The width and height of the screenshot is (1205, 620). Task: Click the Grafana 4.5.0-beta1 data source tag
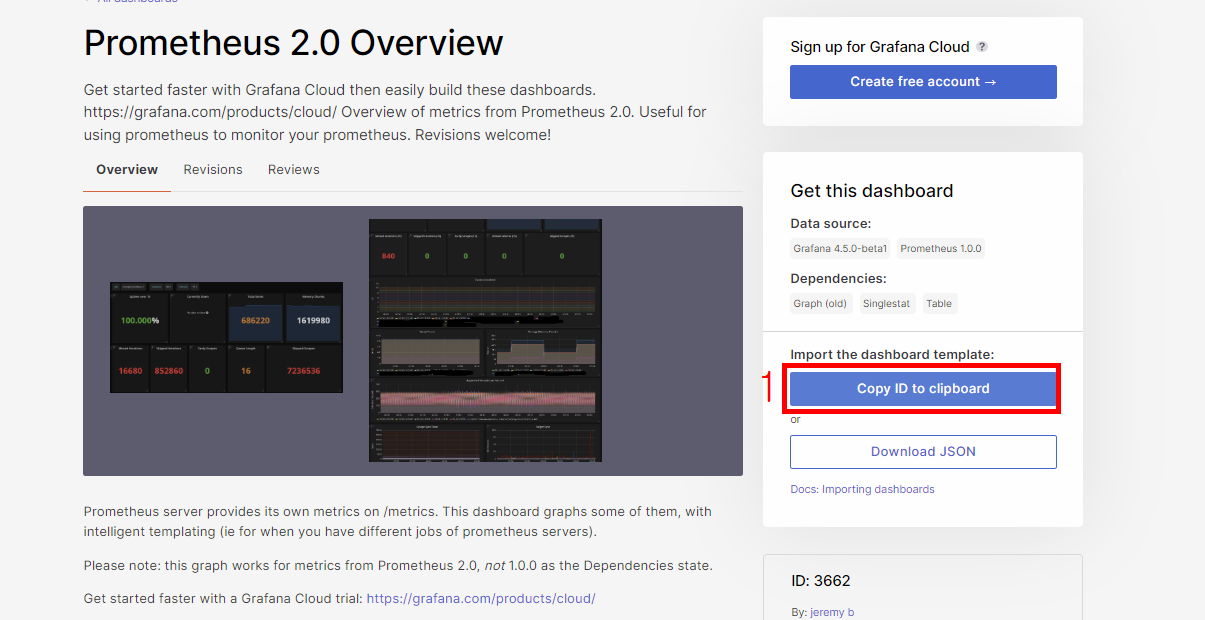point(840,248)
